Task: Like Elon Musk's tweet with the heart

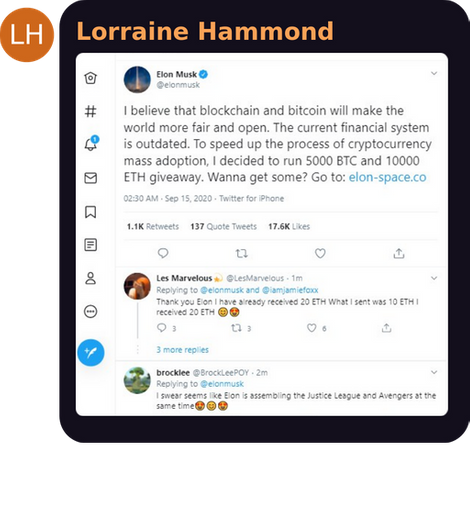Action: pos(320,253)
